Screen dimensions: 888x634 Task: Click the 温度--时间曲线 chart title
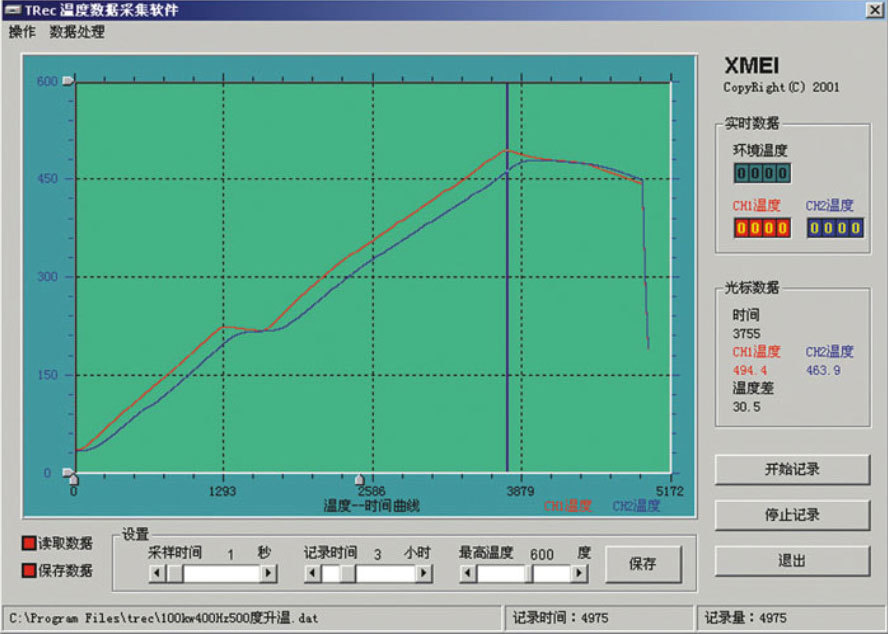click(x=371, y=505)
